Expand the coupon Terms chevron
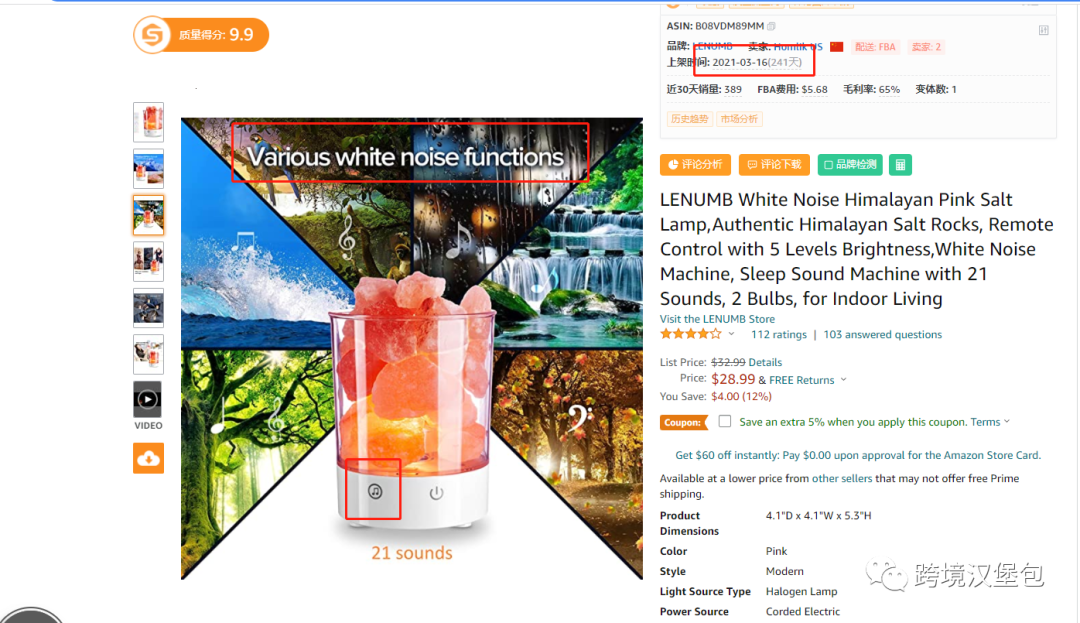The image size is (1080, 623). (1007, 421)
